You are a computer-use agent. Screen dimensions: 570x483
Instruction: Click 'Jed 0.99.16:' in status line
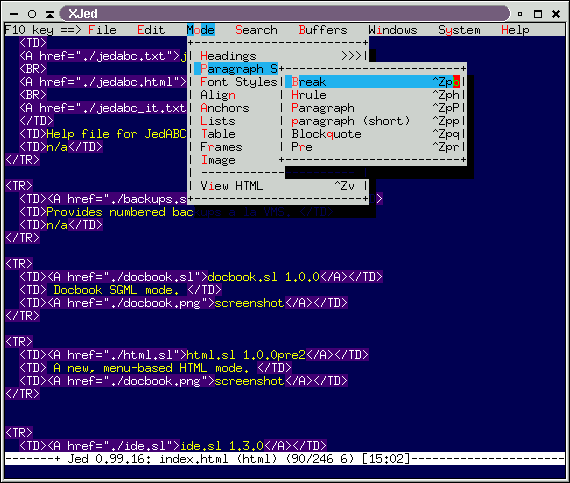tap(109, 459)
